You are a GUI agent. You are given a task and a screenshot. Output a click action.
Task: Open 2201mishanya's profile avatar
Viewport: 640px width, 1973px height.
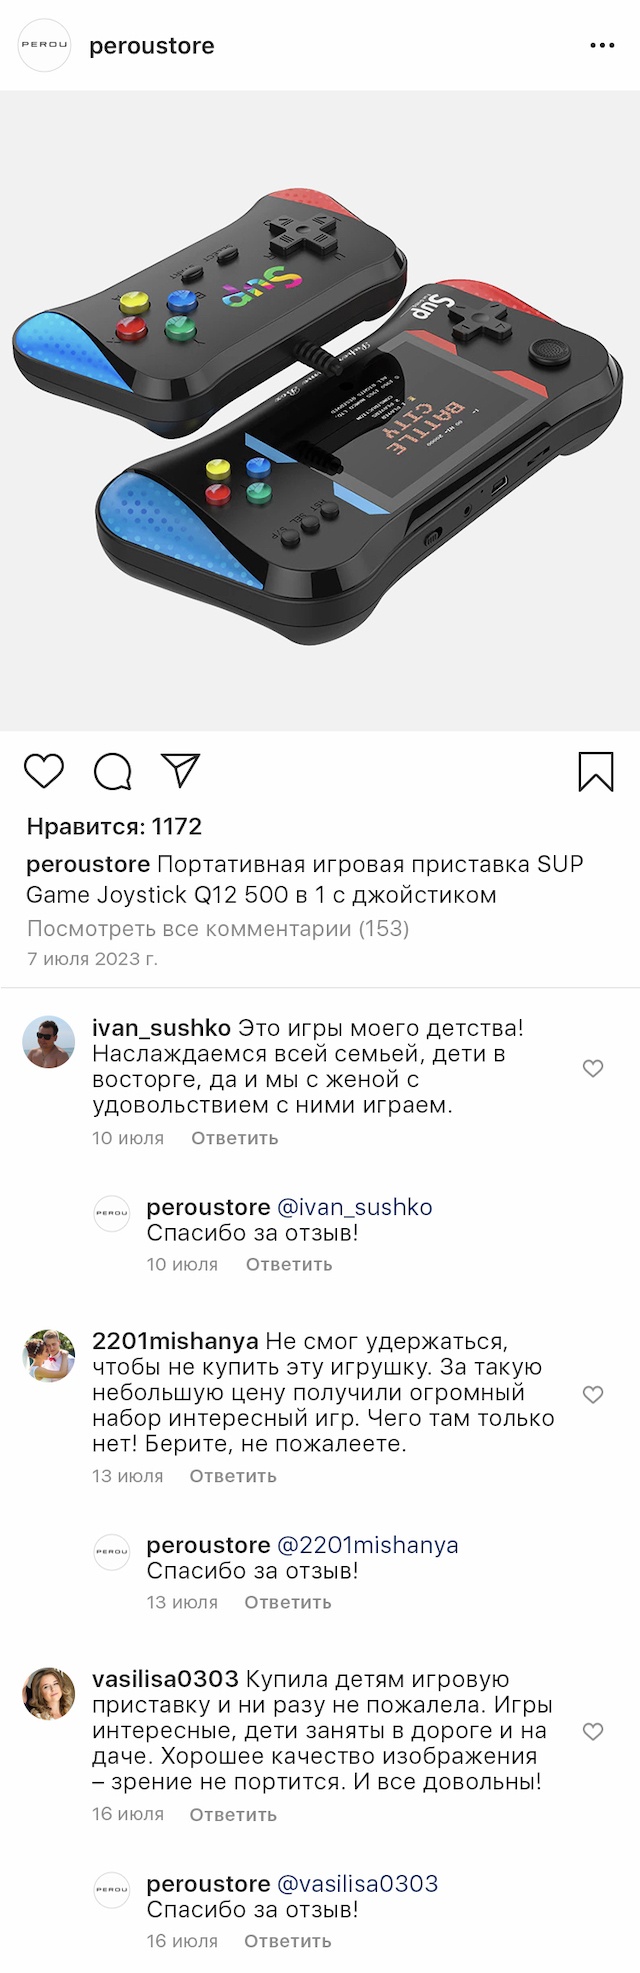pyautogui.click(x=49, y=1356)
